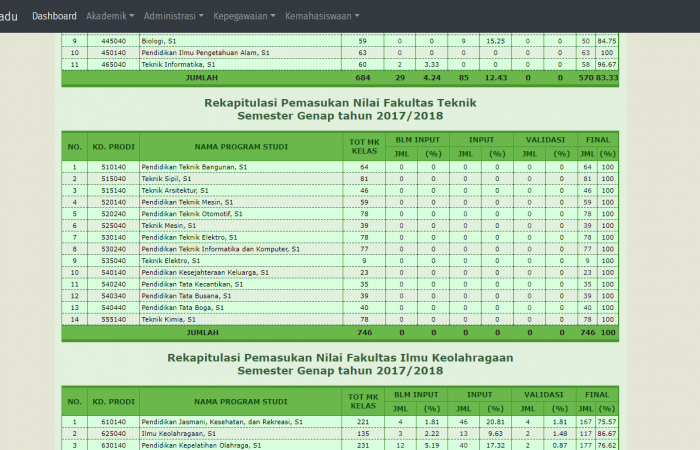Open the Dashboard menu item
The width and height of the screenshot is (700, 450).
point(54,16)
